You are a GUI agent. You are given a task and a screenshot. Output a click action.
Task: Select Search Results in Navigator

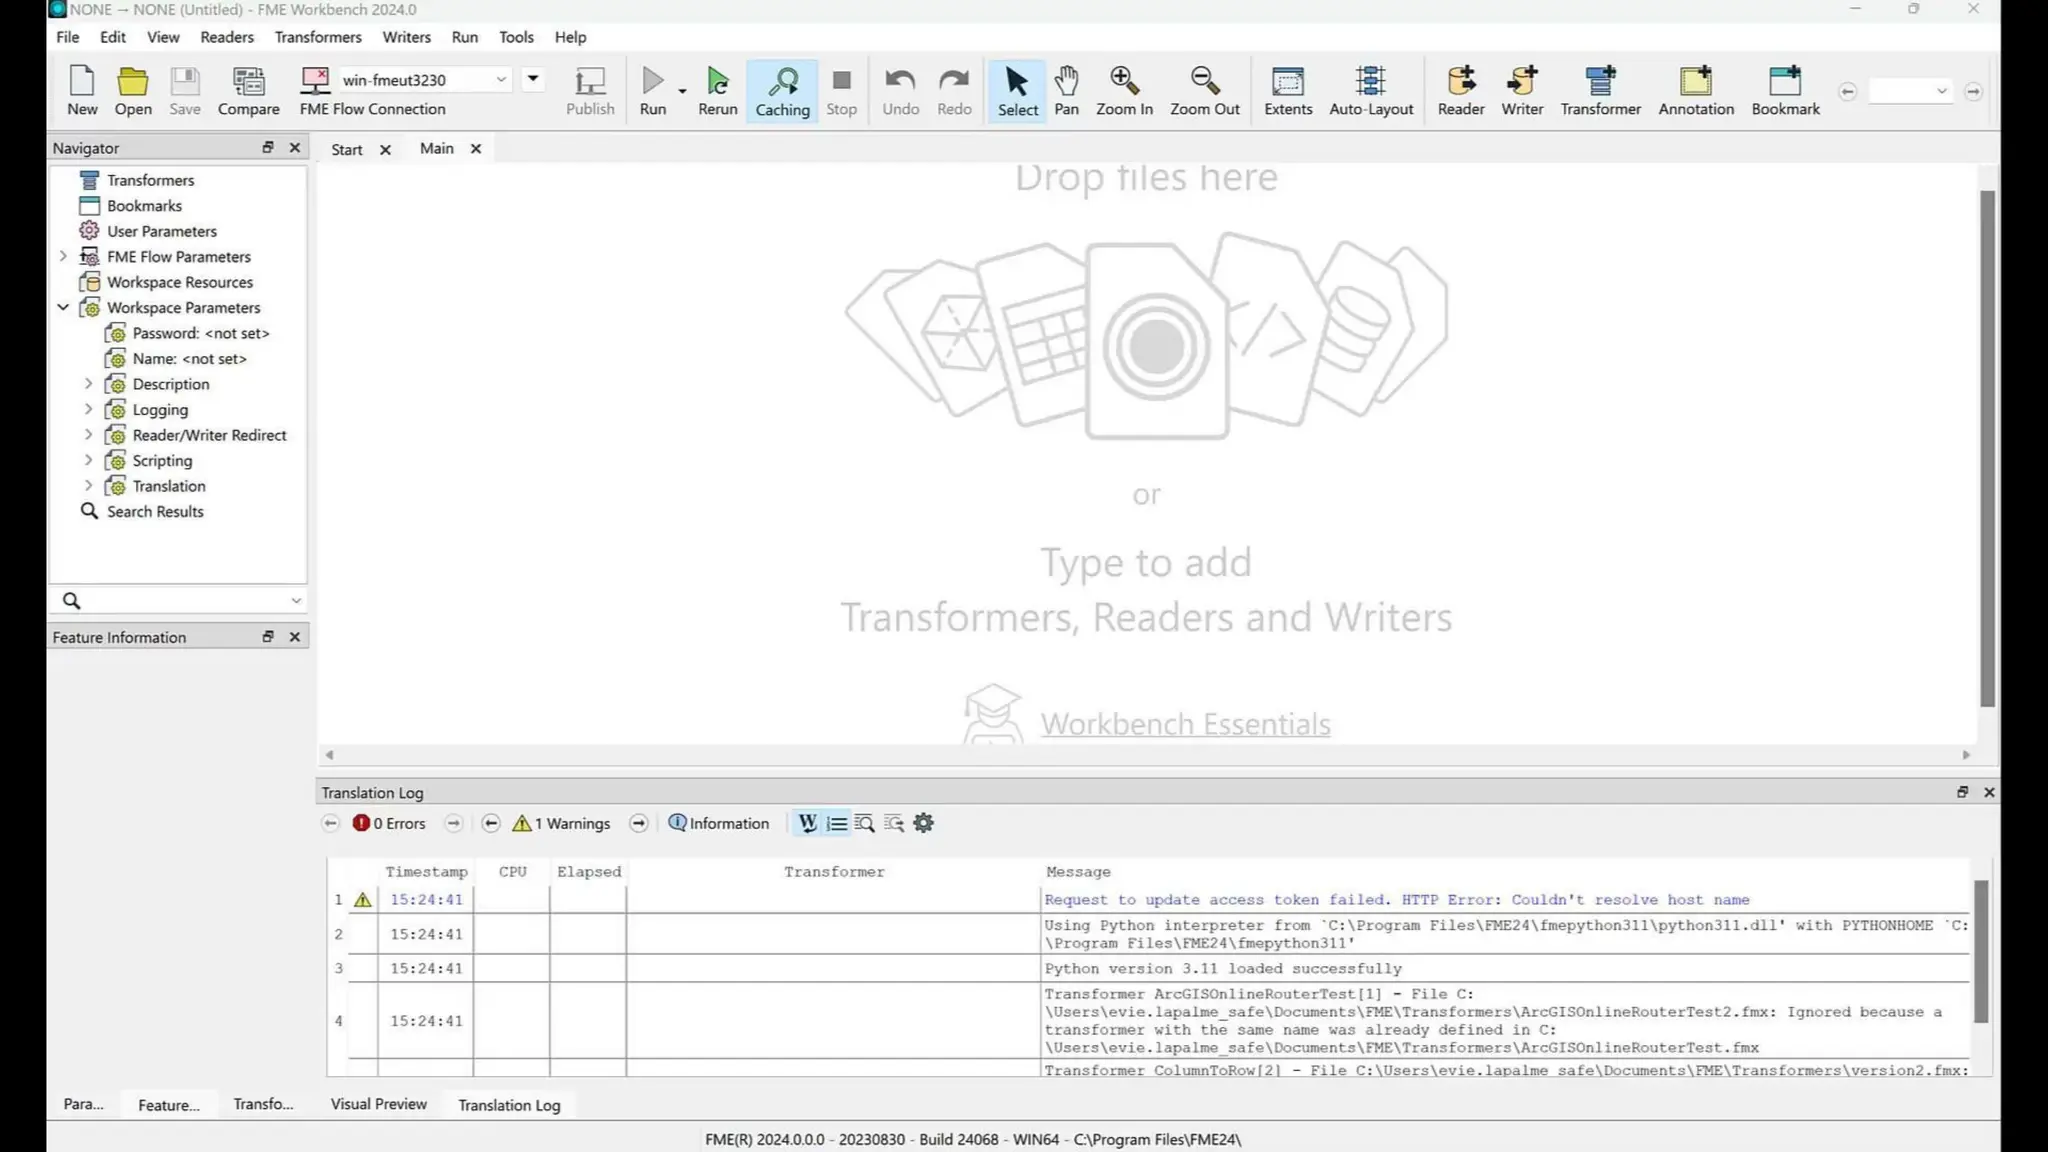coord(155,511)
